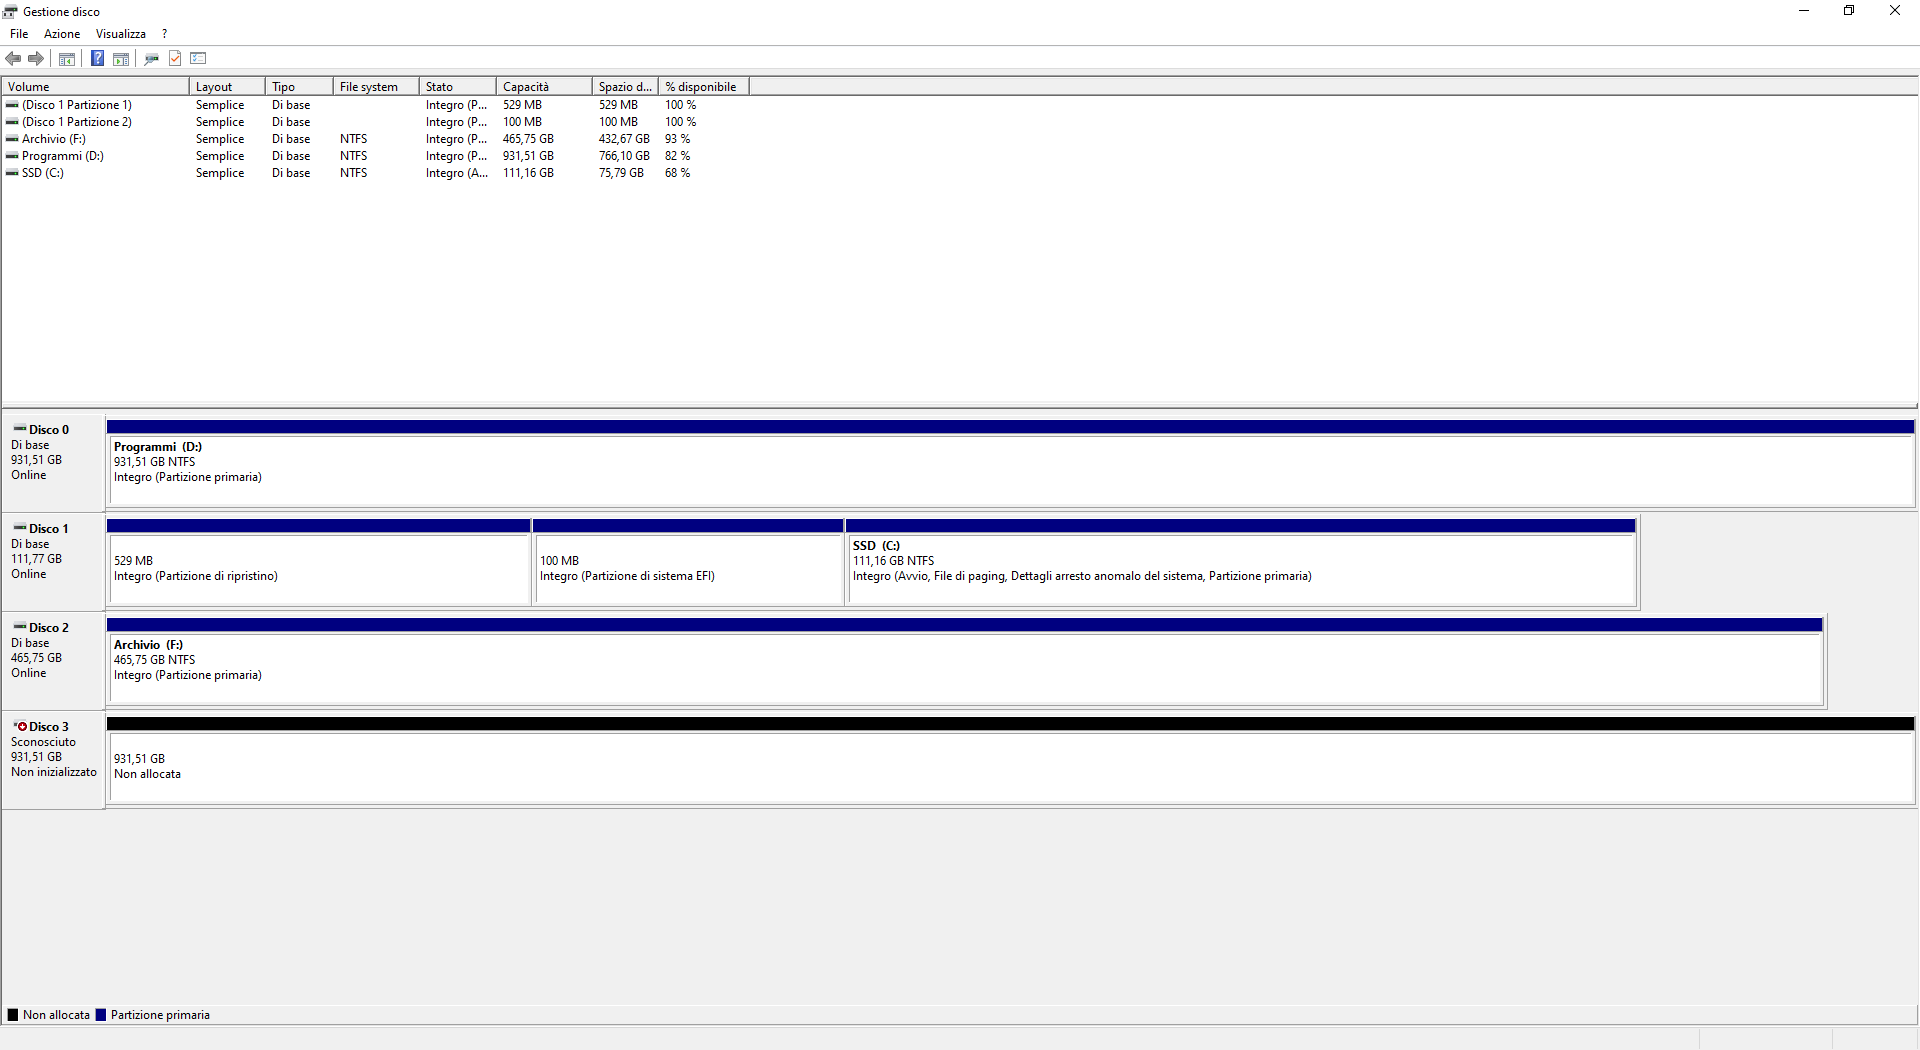Sort by the Tipo column header
This screenshot has width=1920, height=1050.
coord(299,87)
